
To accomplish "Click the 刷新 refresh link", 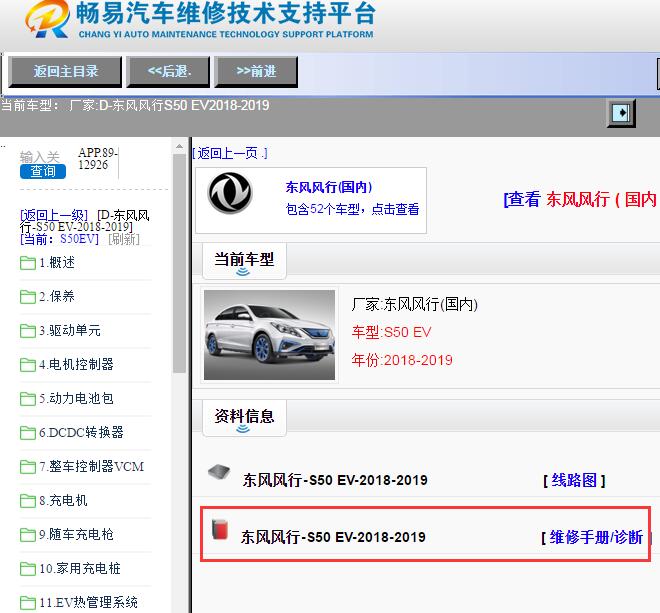I will coord(124,239).
